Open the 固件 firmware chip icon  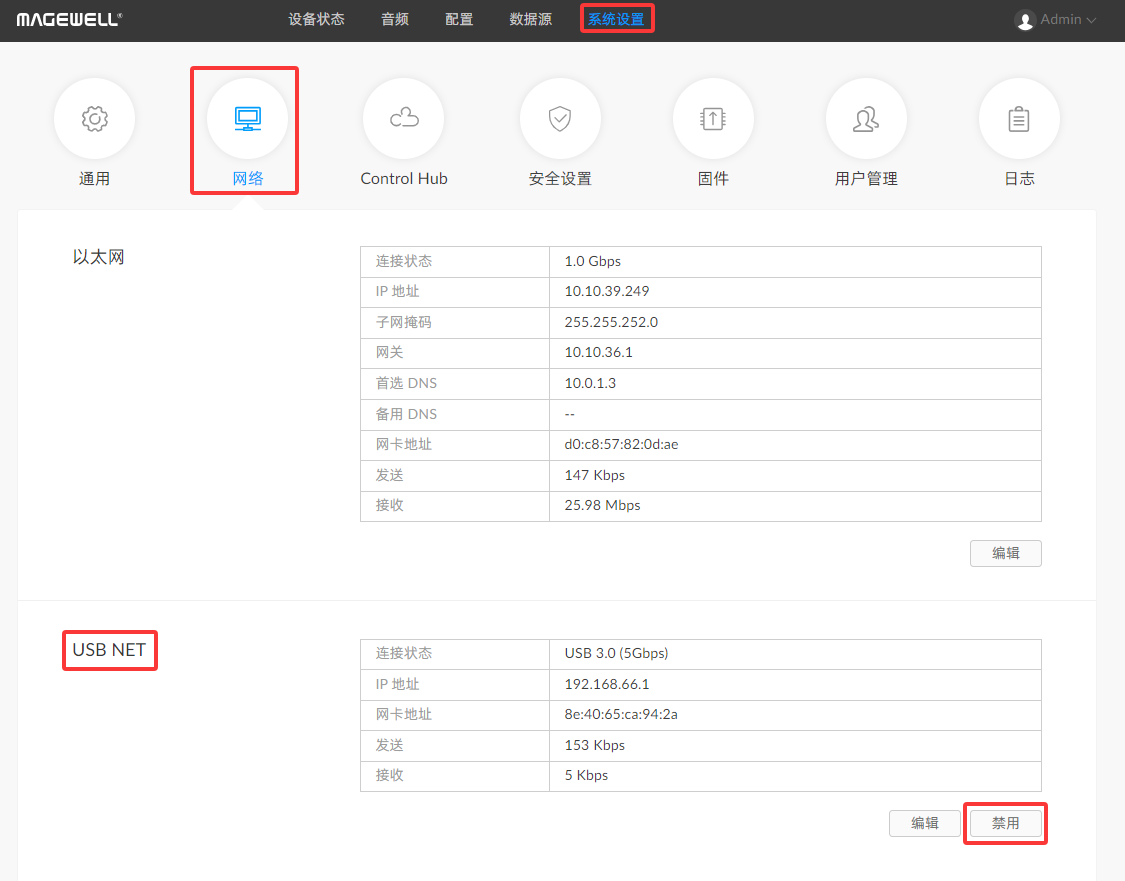click(x=713, y=119)
